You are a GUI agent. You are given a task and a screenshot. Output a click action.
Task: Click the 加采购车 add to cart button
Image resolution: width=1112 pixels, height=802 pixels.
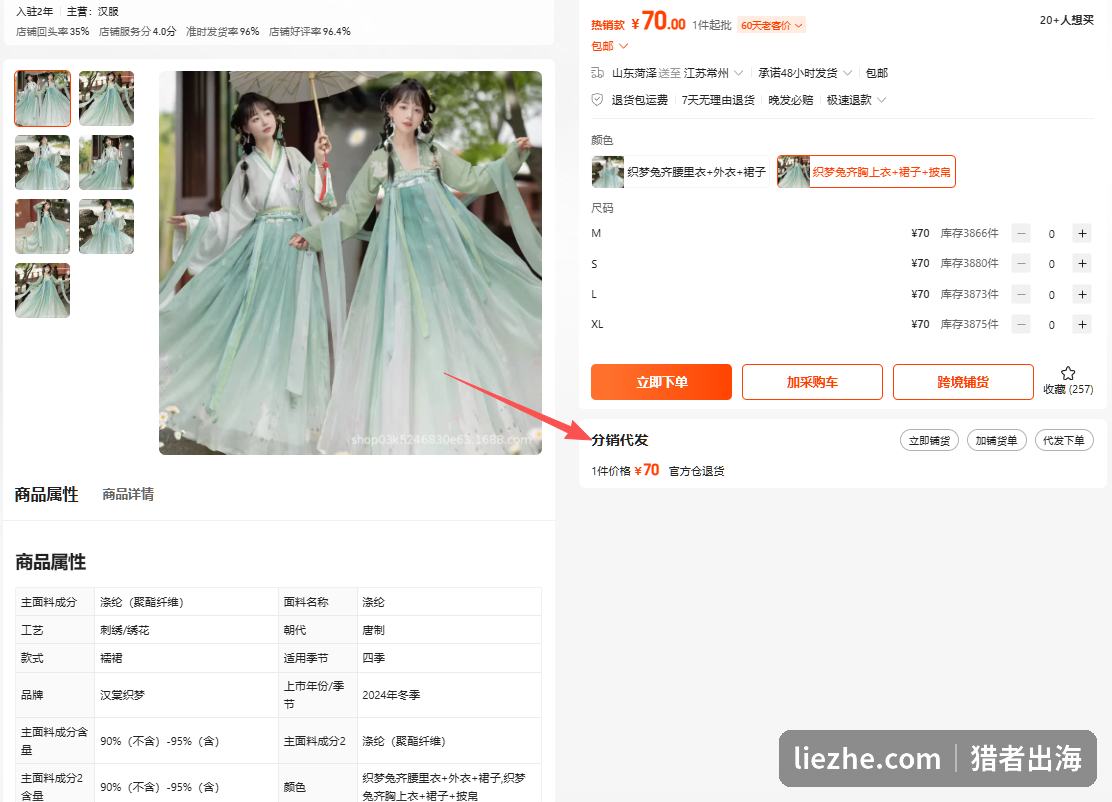click(812, 382)
